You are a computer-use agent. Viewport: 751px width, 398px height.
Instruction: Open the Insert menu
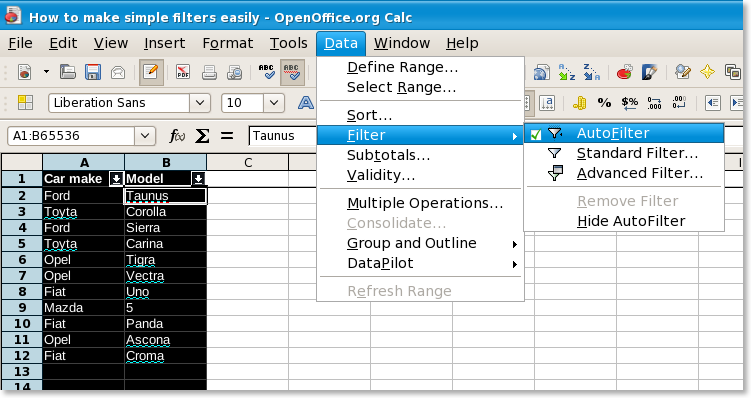(x=164, y=43)
